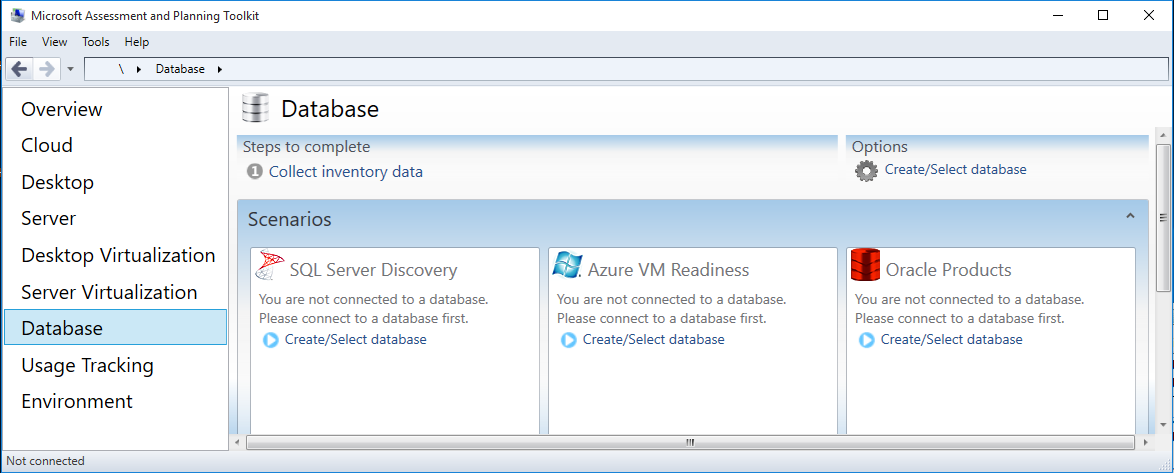Click the Azure VM Readiness card title
The width and height of the screenshot is (1174, 473).
coord(669,269)
